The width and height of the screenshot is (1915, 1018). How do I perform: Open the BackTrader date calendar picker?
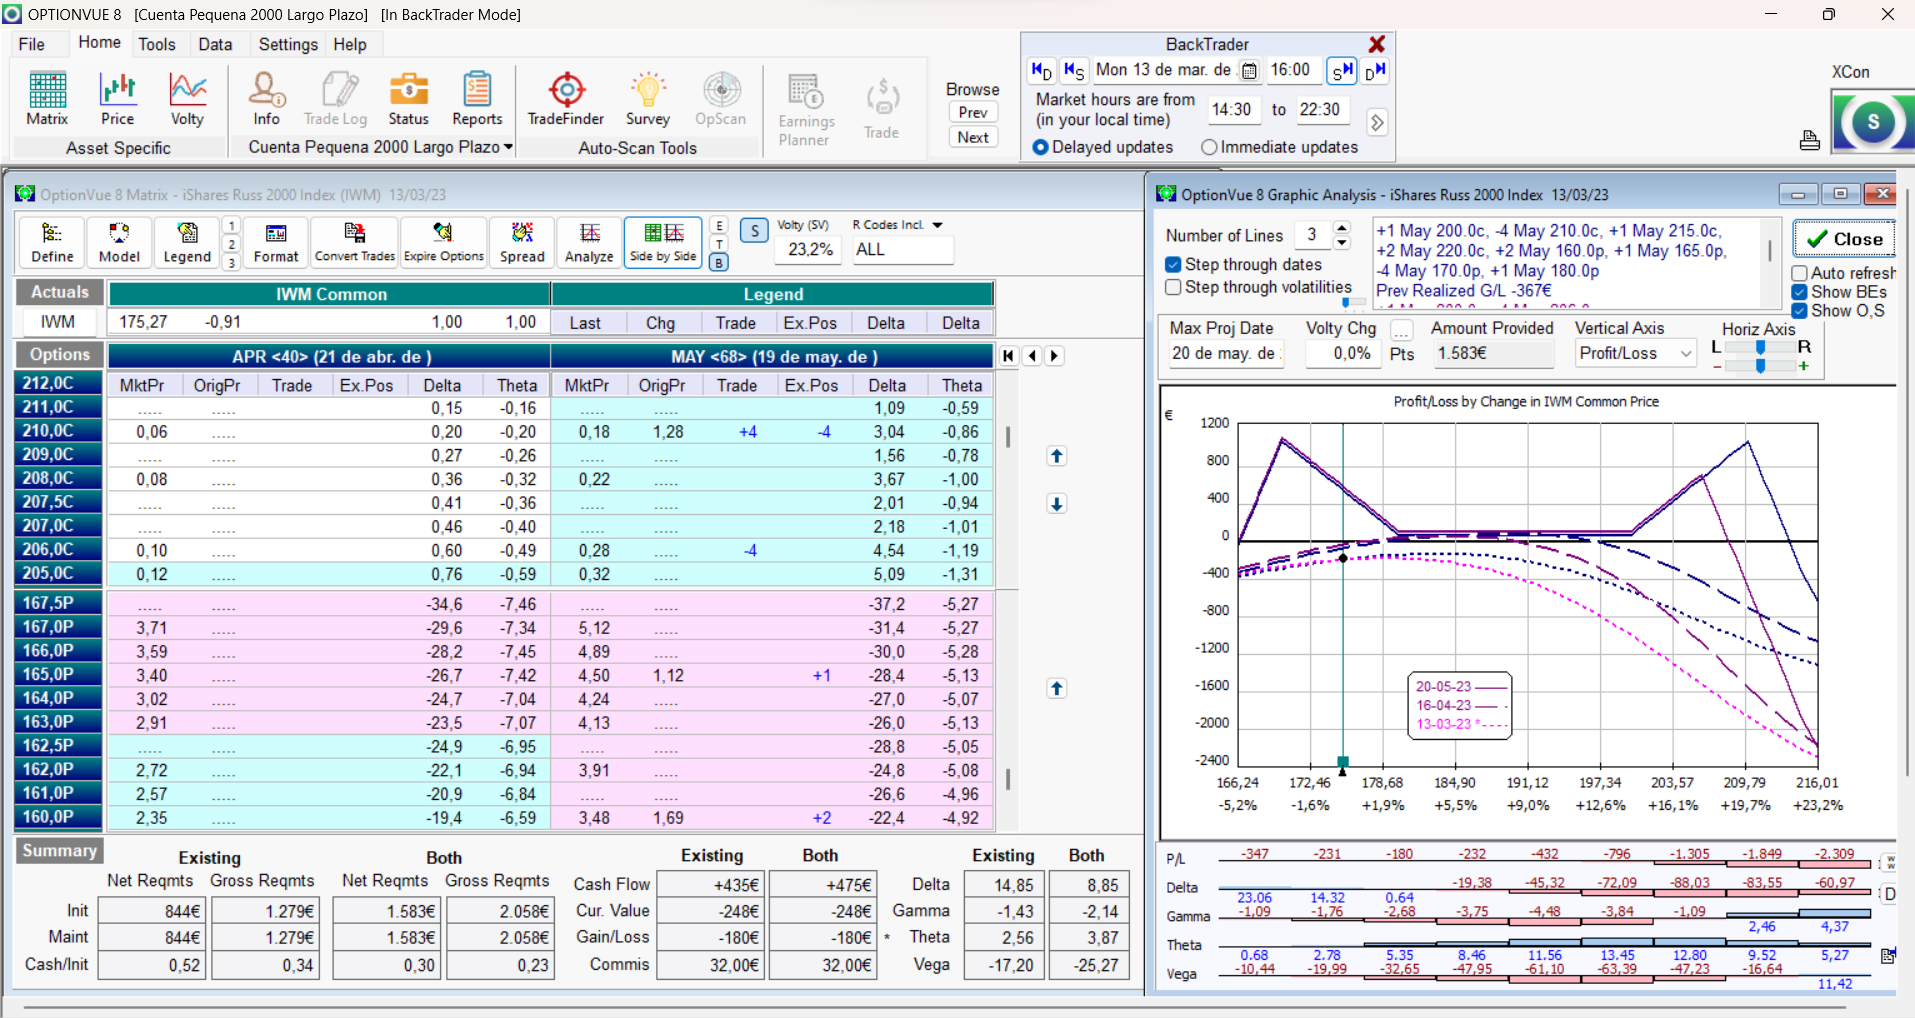pyautogui.click(x=1249, y=71)
